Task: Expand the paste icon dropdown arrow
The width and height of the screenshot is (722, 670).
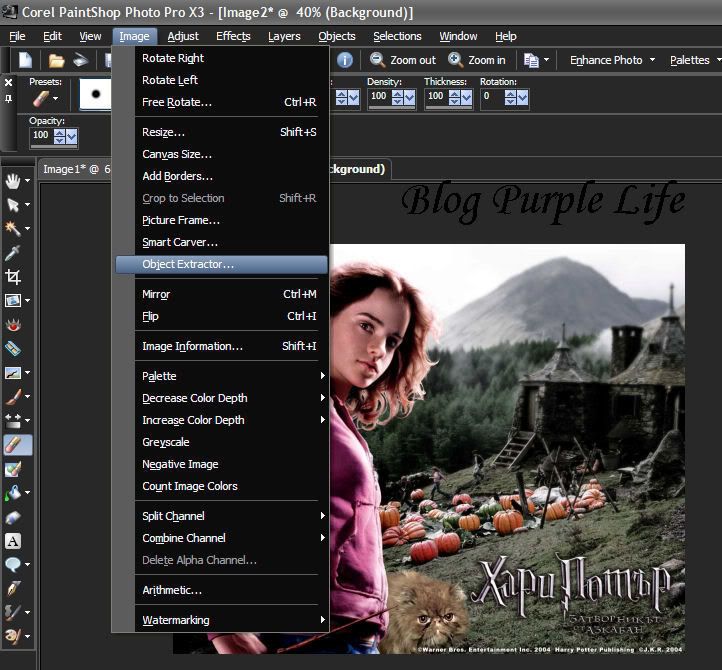Action: pyautogui.click(x=546, y=60)
